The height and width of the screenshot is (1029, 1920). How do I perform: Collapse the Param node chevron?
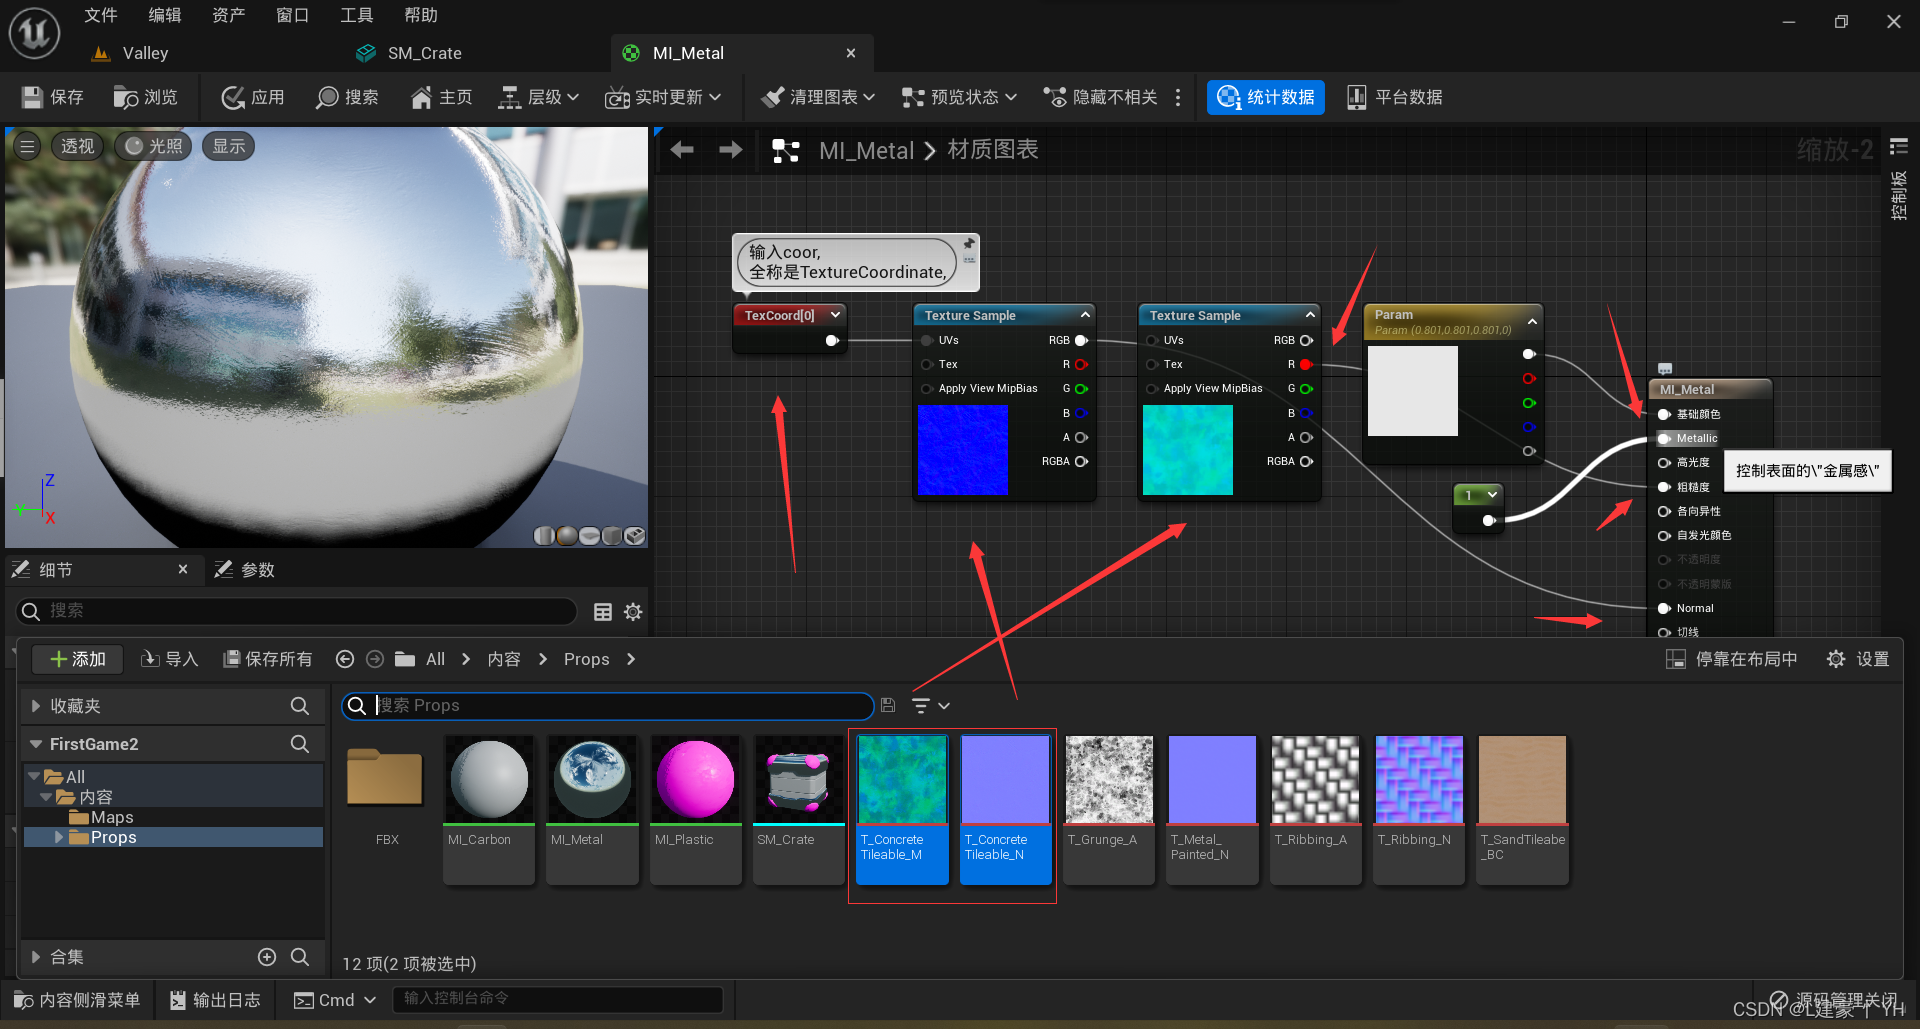pyautogui.click(x=1532, y=322)
